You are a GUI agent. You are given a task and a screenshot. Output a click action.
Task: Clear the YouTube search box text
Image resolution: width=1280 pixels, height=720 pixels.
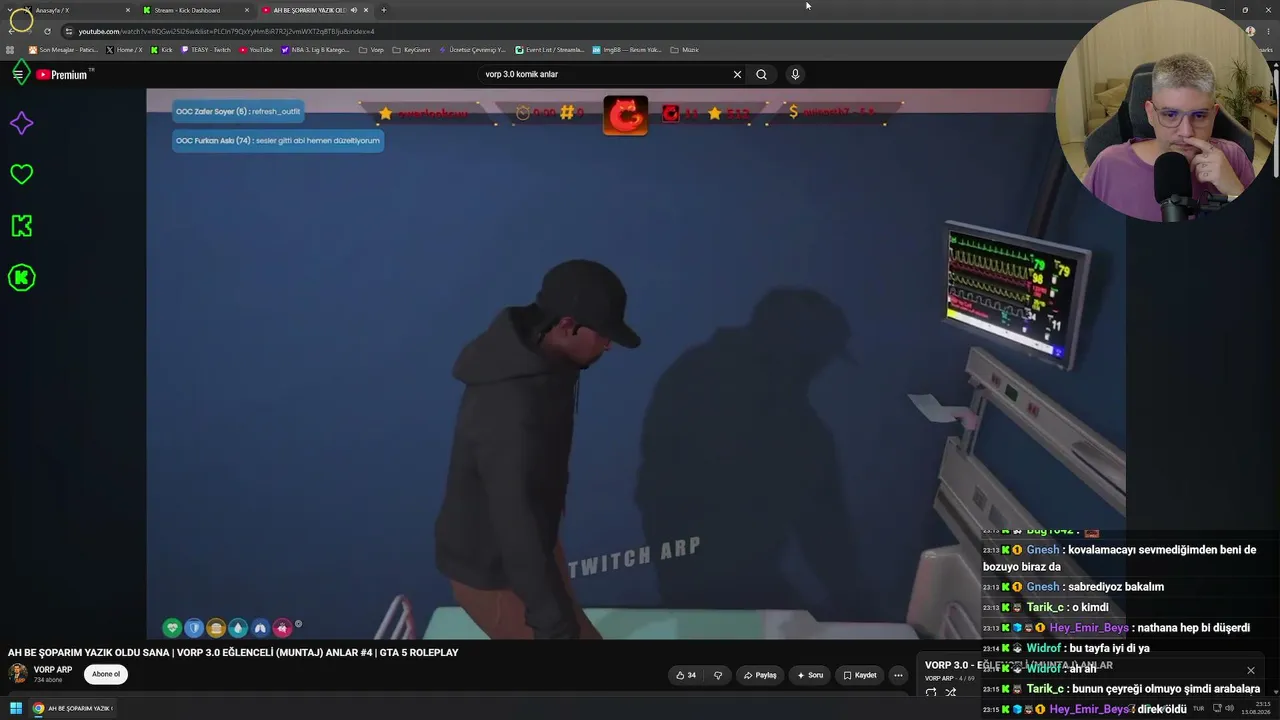(x=737, y=74)
